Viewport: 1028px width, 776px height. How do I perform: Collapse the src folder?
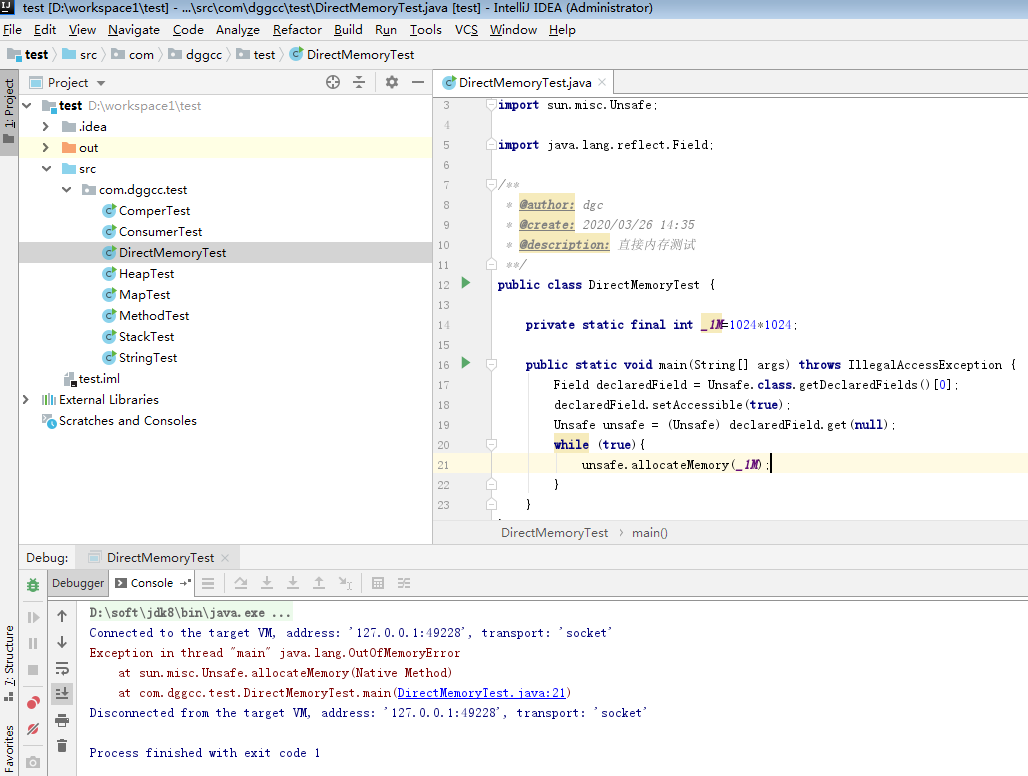click(47, 168)
